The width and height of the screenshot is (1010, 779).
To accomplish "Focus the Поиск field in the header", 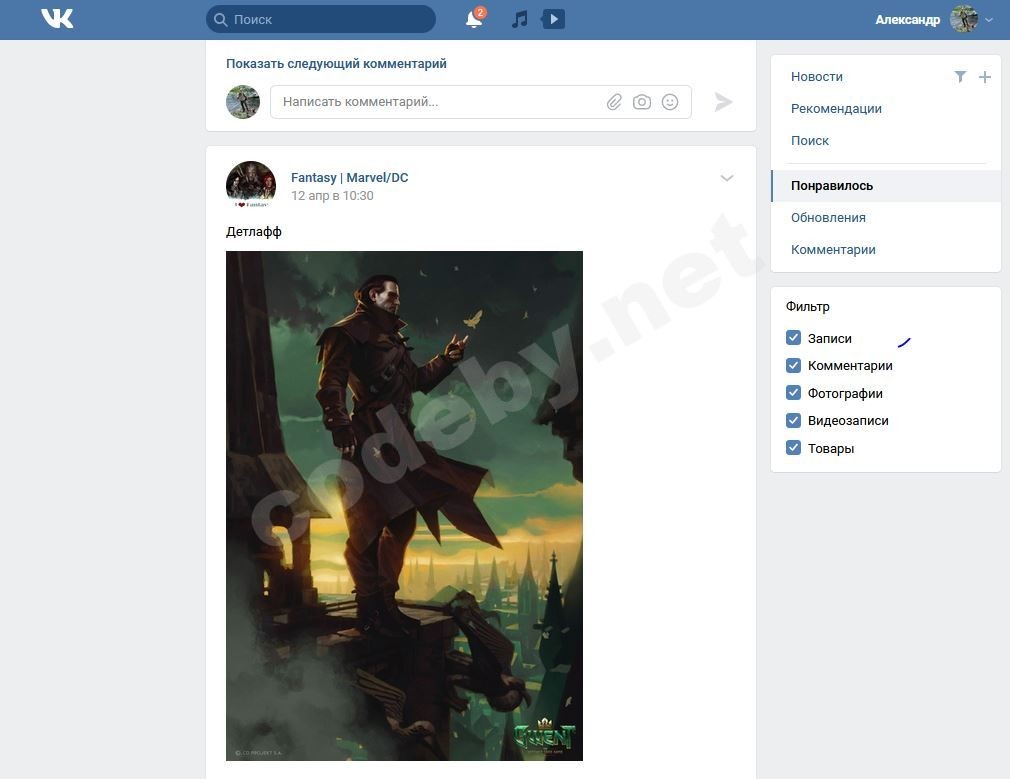I will coord(321,19).
